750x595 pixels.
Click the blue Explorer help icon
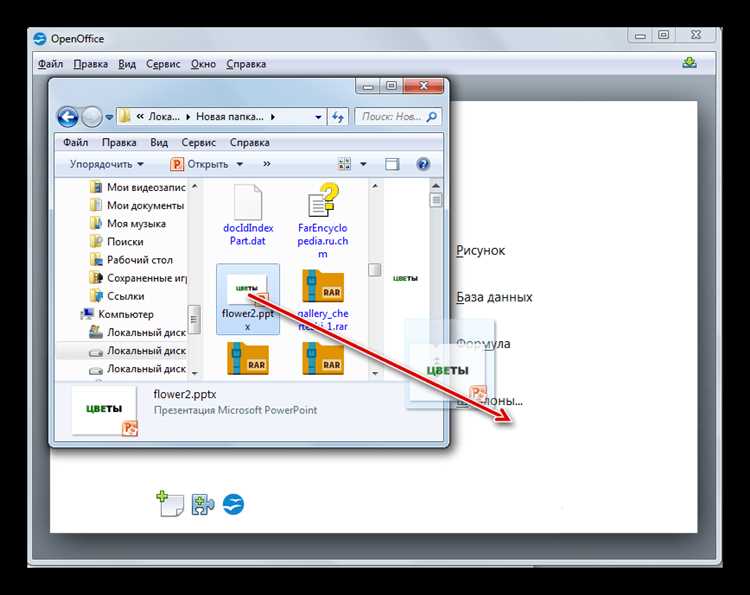tap(423, 164)
